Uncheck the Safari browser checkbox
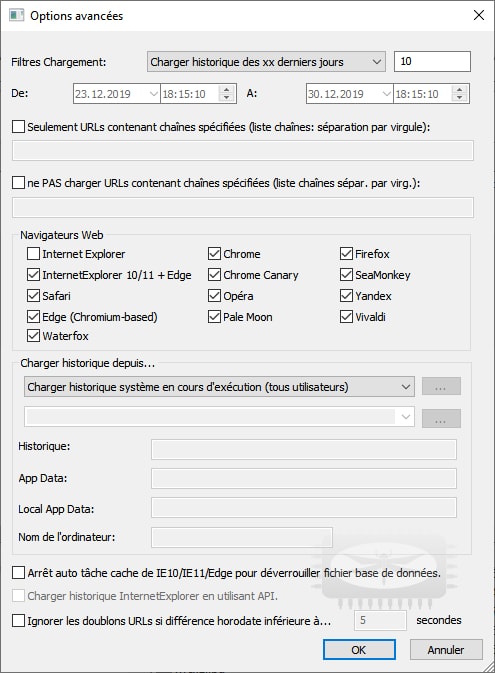This screenshot has width=495, height=673. 33,296
